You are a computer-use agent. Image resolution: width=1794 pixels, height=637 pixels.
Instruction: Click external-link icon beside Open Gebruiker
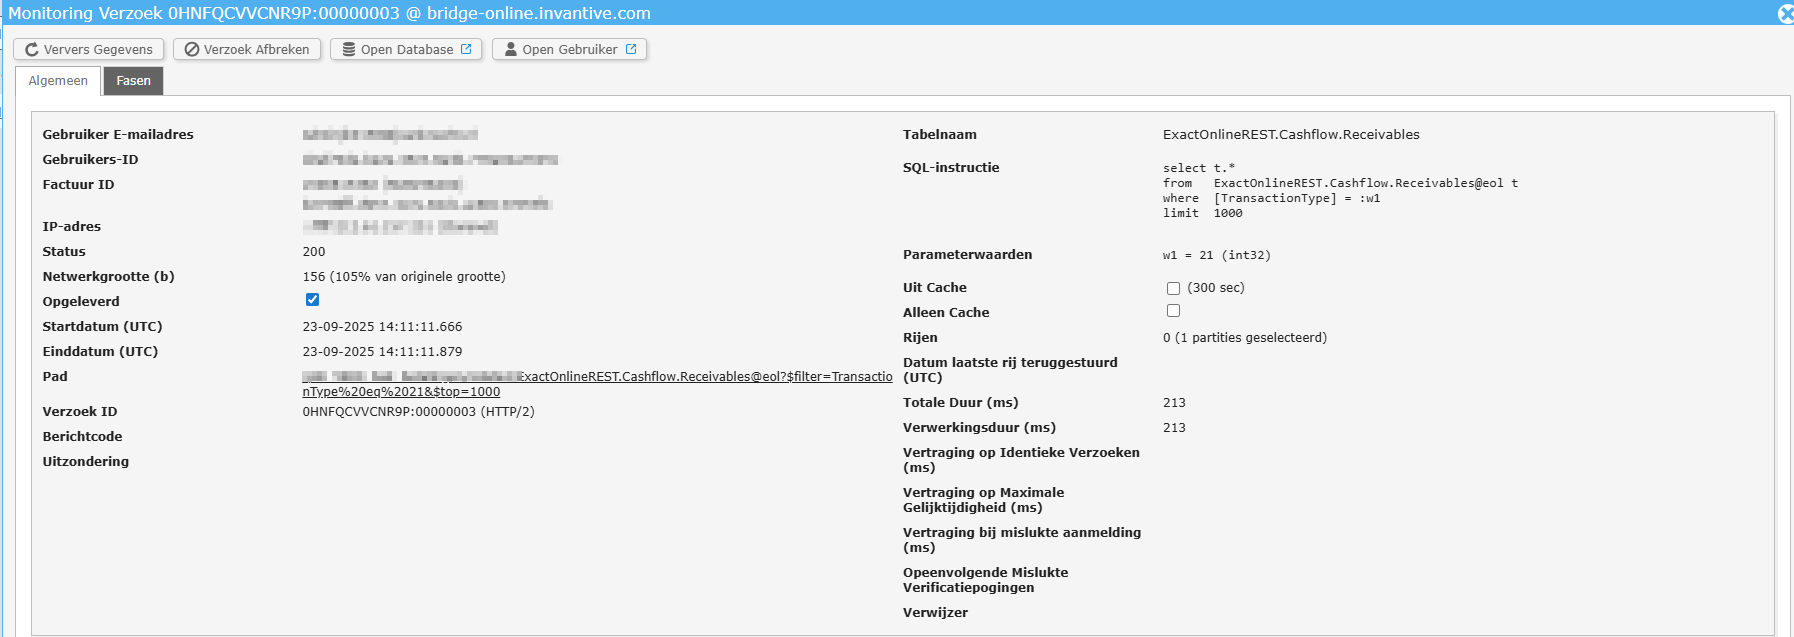point(631,49)
